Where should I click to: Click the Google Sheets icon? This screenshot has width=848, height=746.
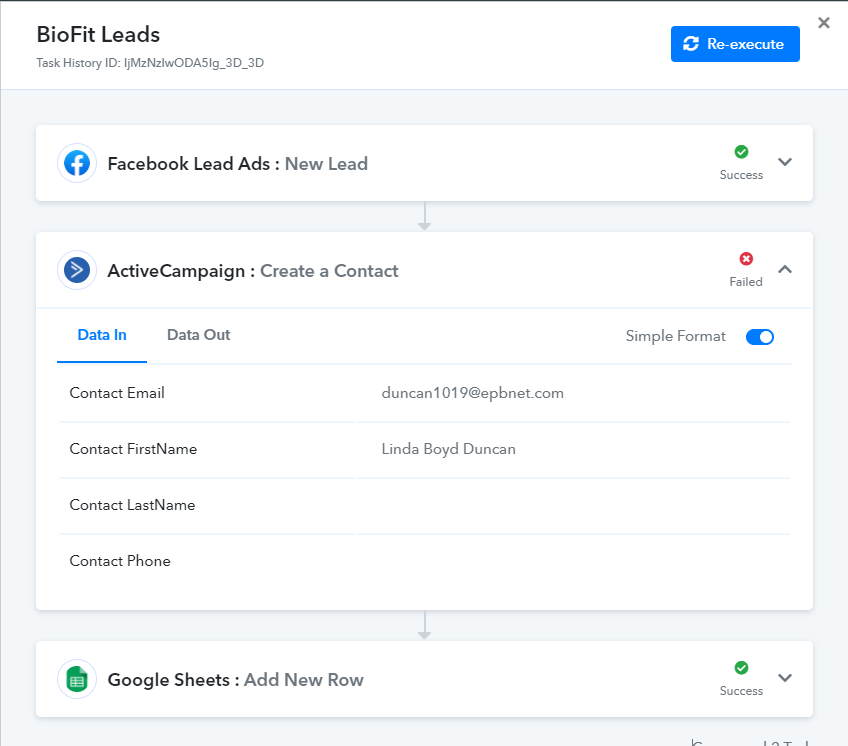click(77, 679)
